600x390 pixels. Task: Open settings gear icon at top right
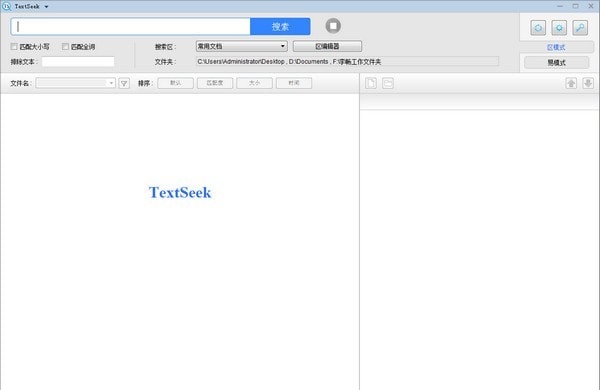pos(559,28)
